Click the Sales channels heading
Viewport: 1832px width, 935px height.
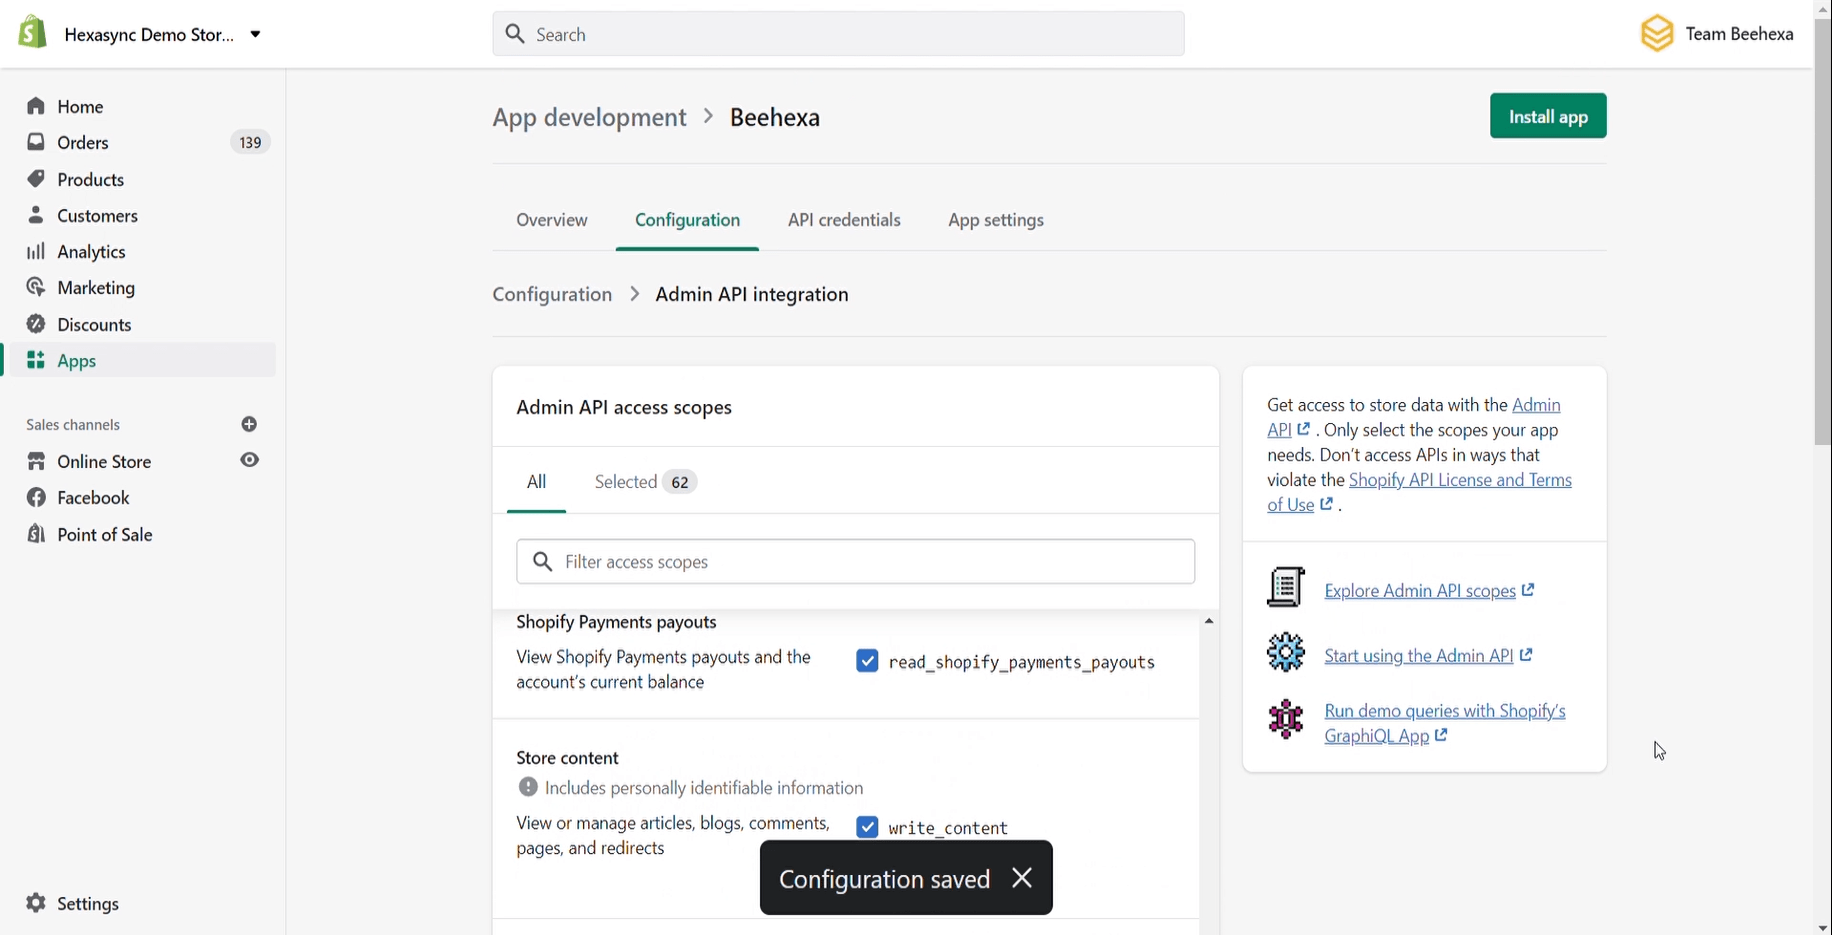tap(73, 425)
